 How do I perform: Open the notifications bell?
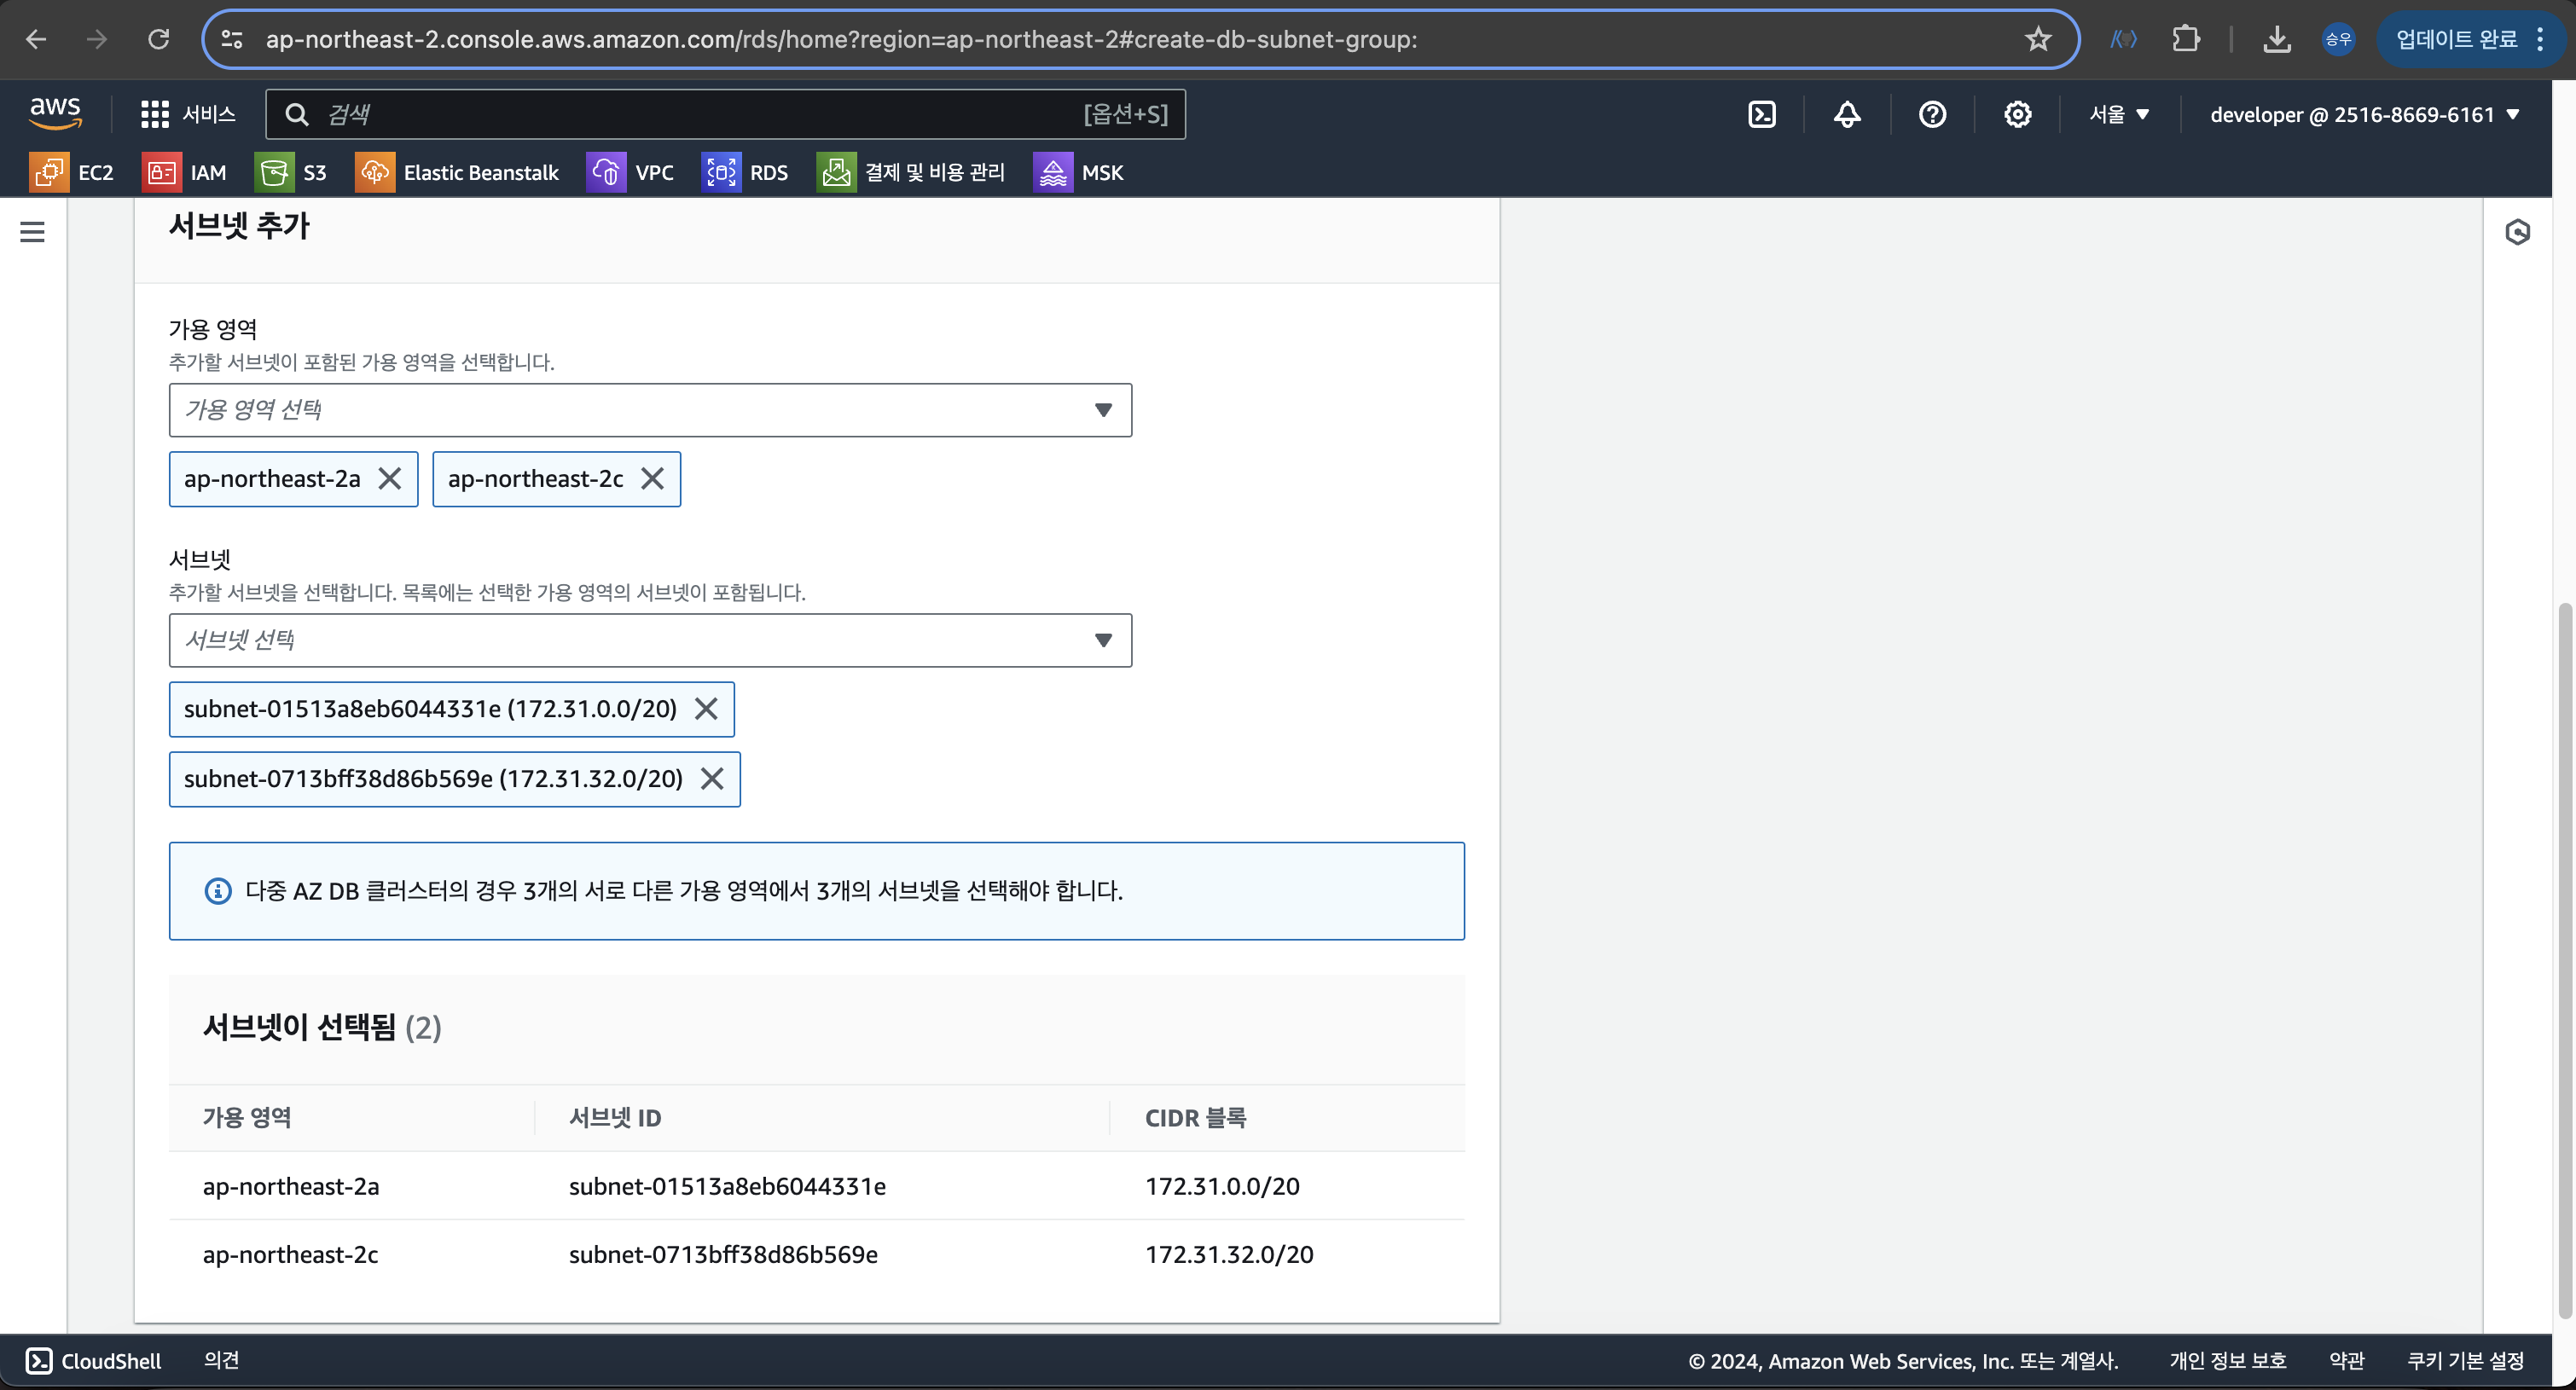(1846, 114)
